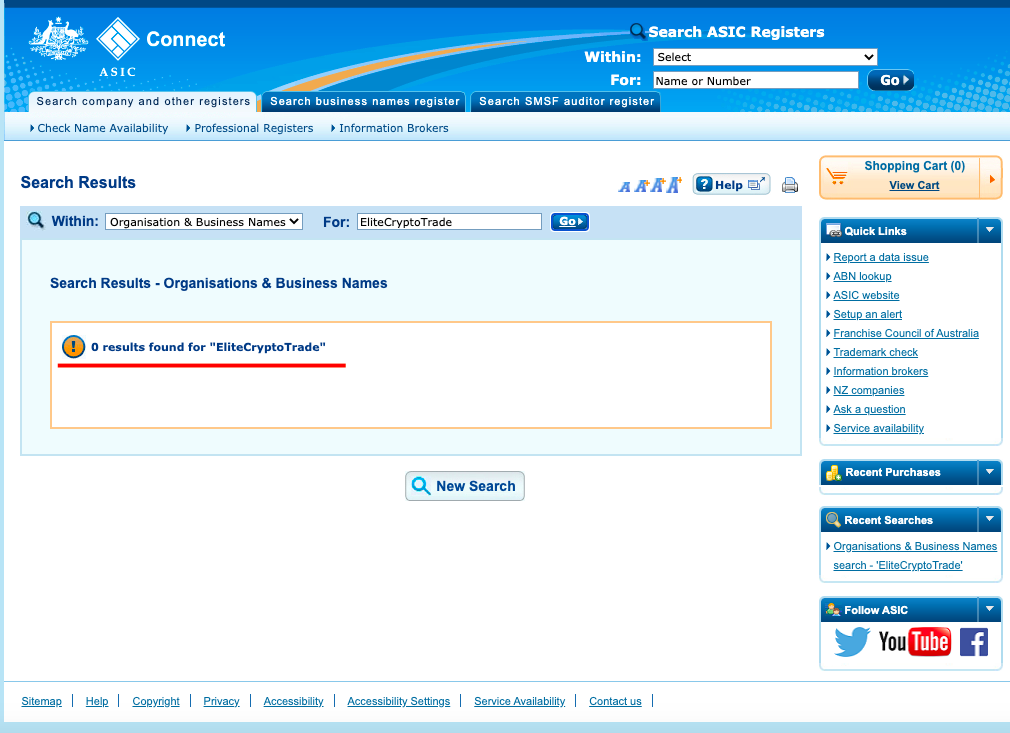This screenshot has height=733, width=1010.
Task: Open ASIC Facebook page icon
Action: [973, 642]
